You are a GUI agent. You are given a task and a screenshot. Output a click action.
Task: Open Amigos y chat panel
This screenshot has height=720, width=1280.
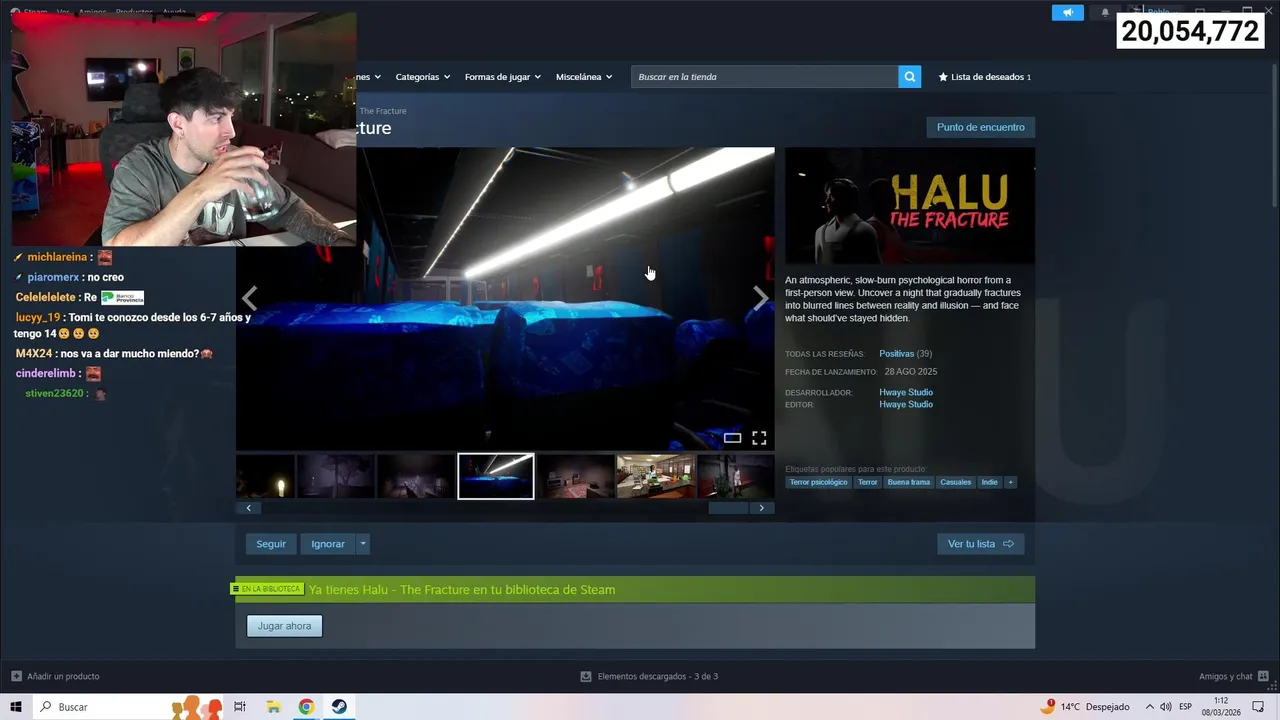pos(1232,676)
